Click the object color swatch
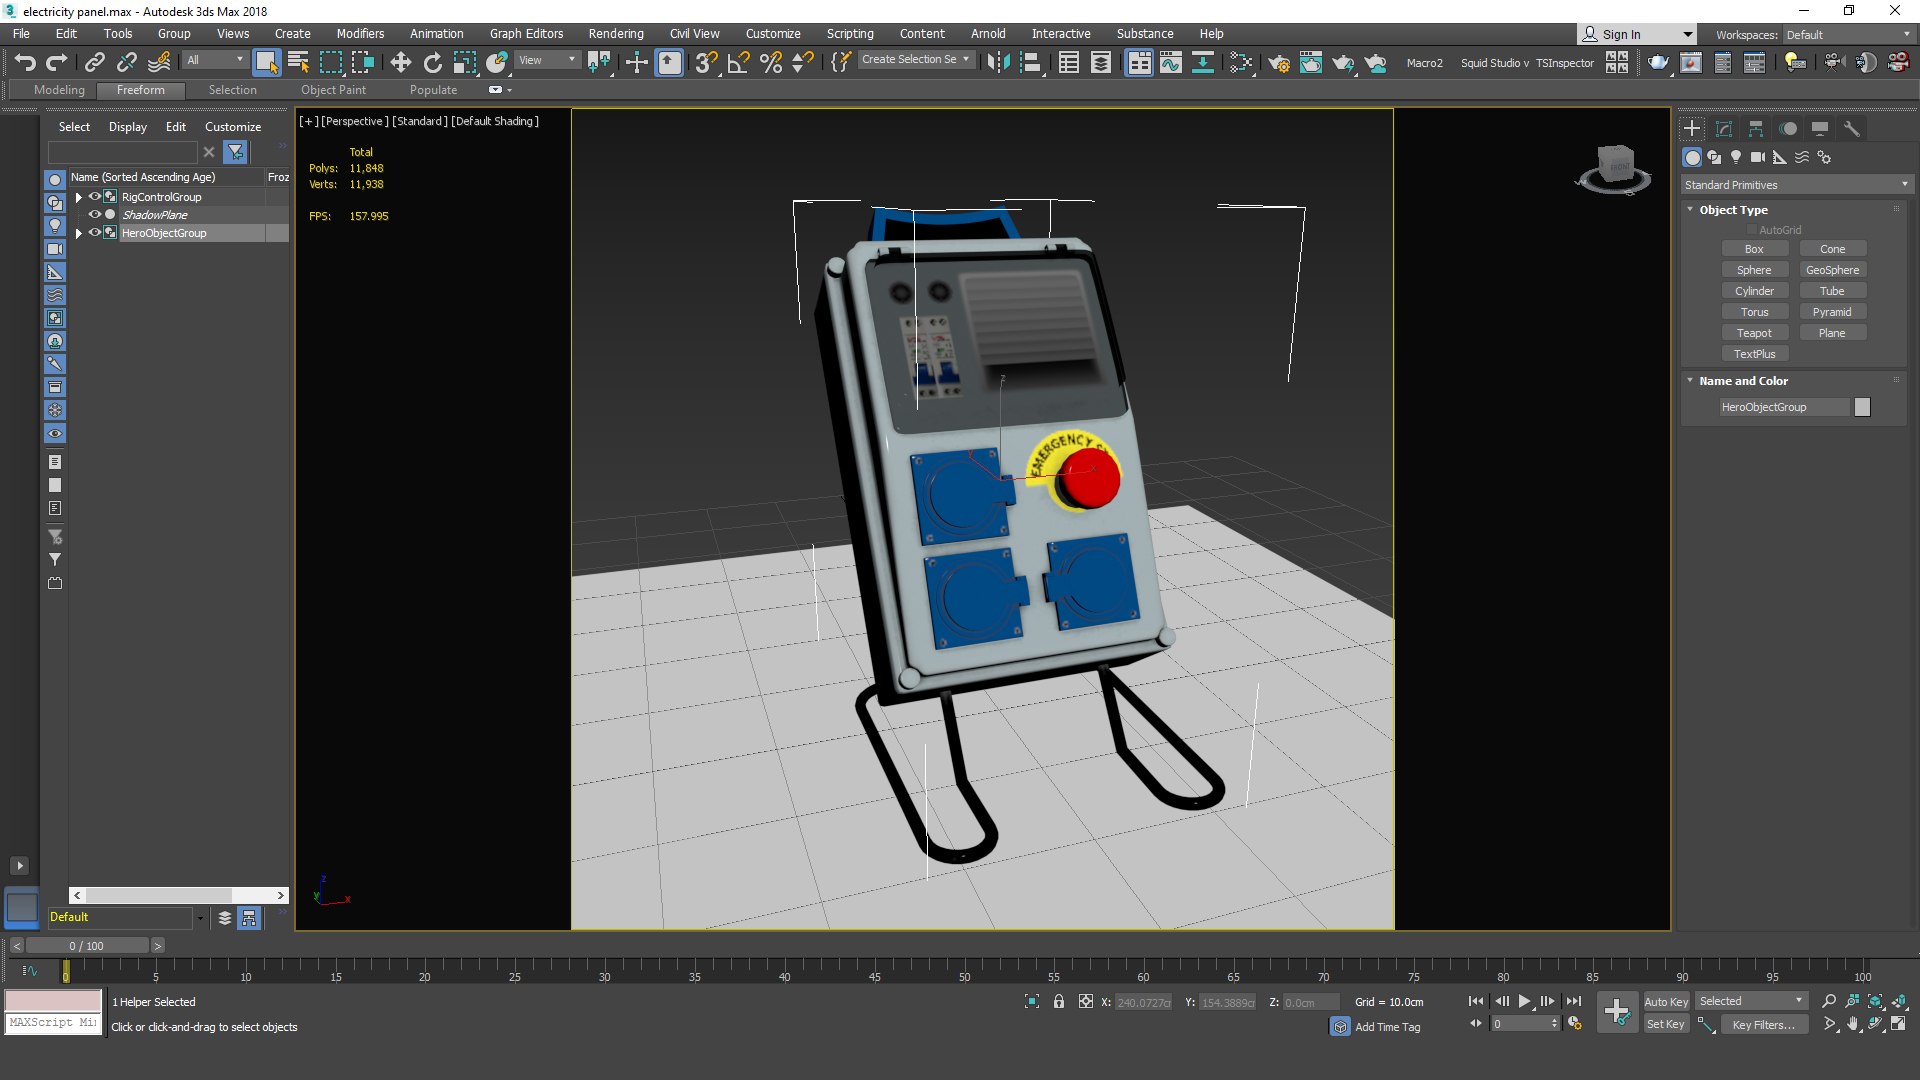The width and height of the screenshot is (1920, 1080). point(1862,407)
